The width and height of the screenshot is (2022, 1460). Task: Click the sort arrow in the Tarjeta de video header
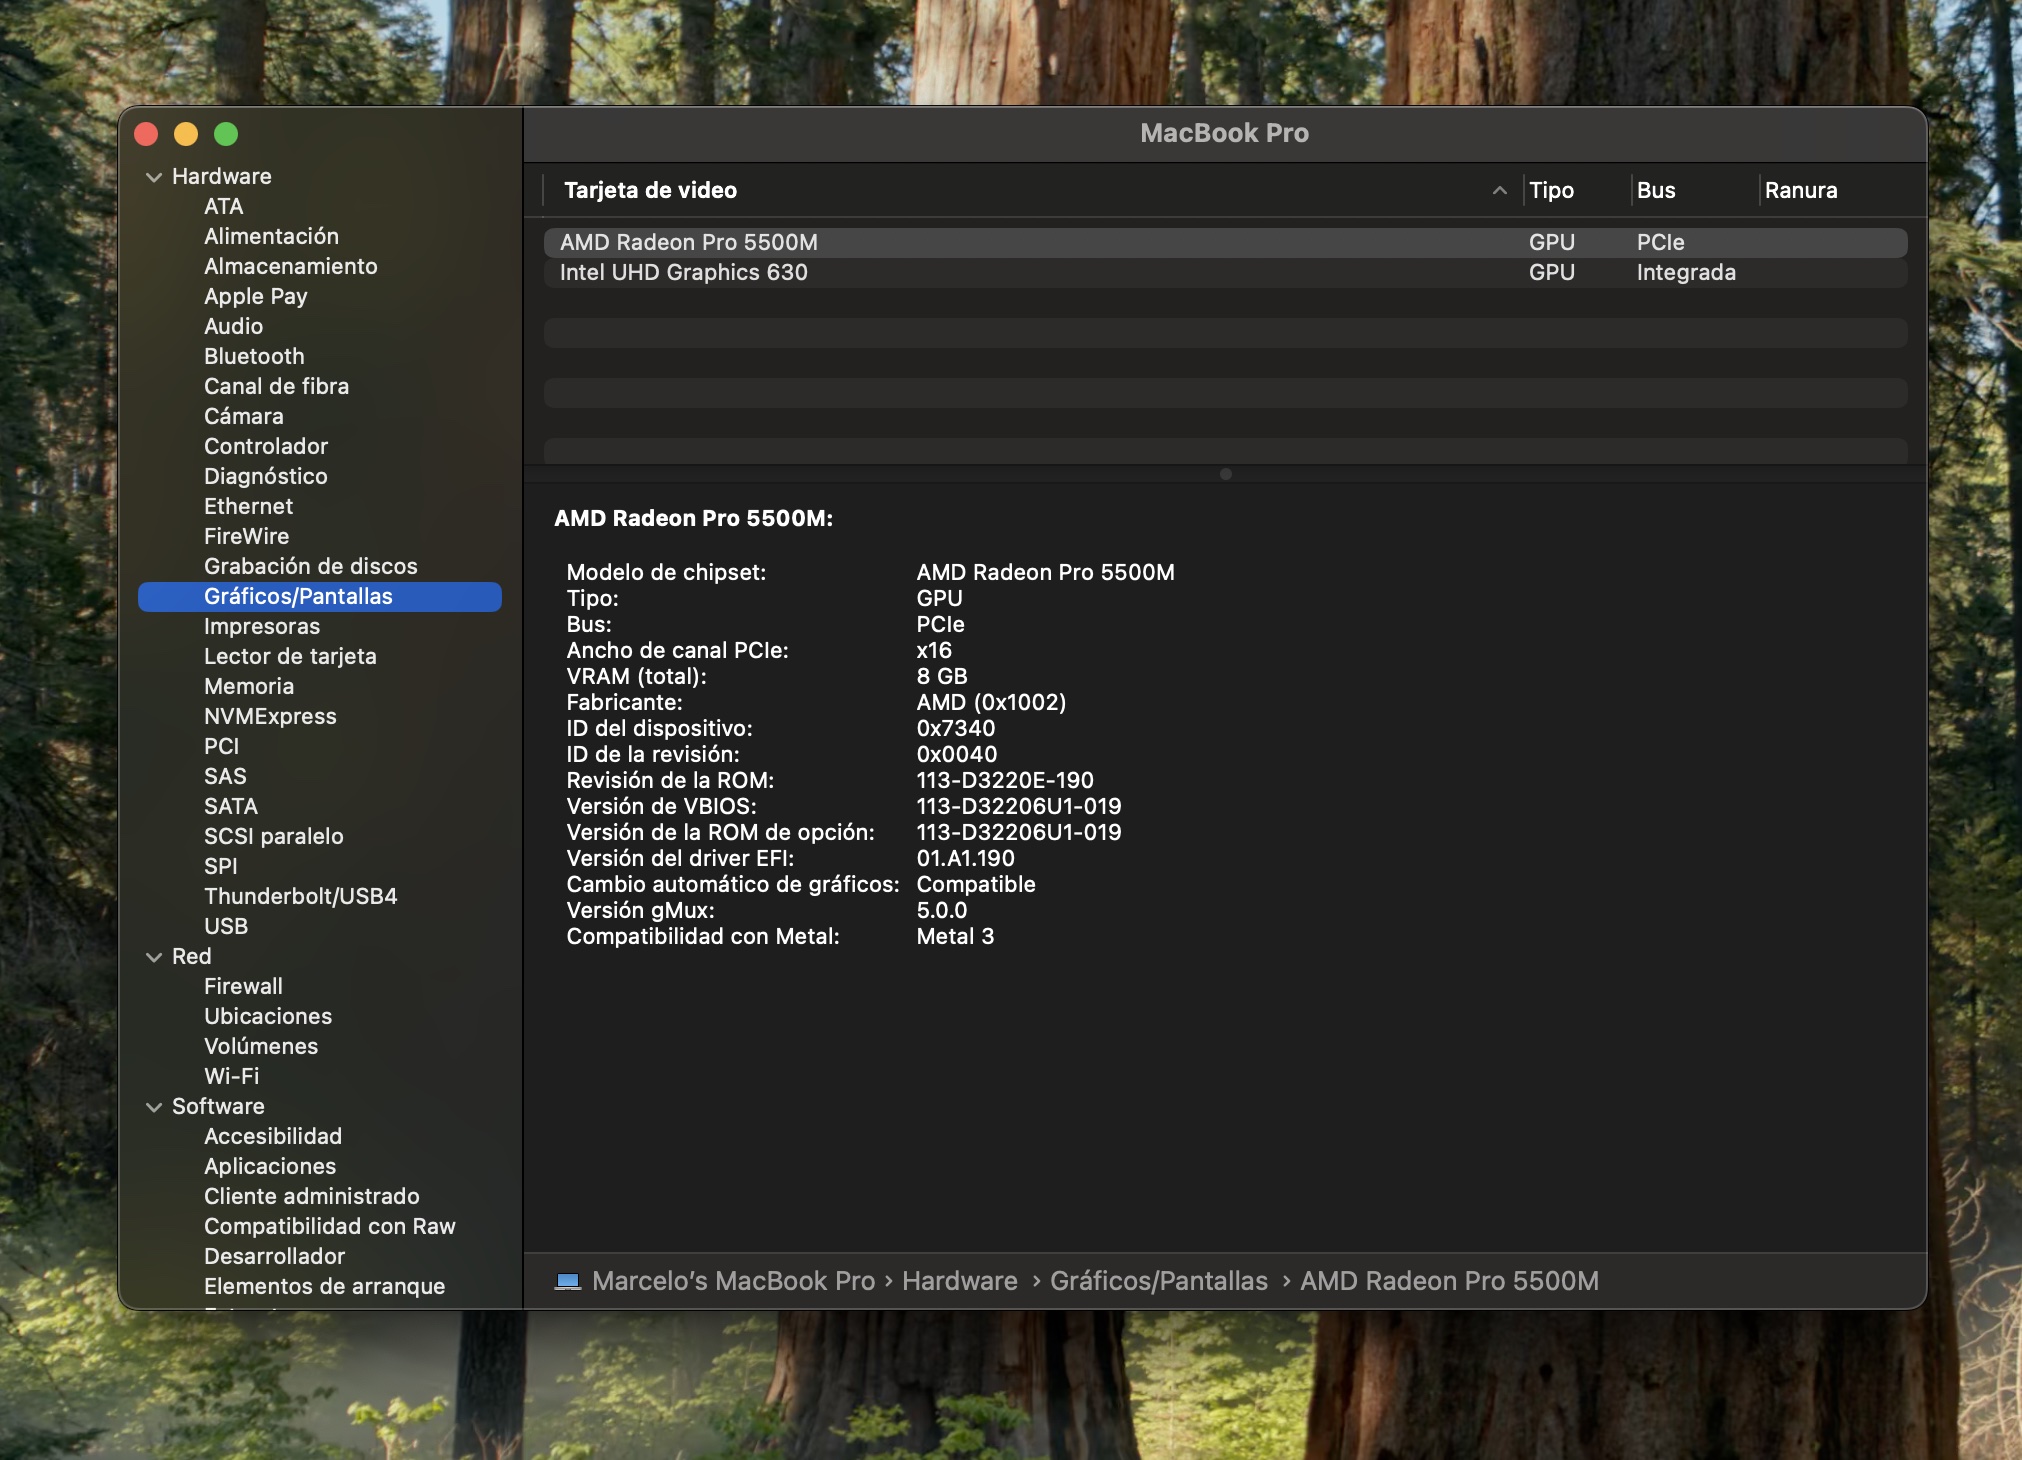pos(1499,190)
